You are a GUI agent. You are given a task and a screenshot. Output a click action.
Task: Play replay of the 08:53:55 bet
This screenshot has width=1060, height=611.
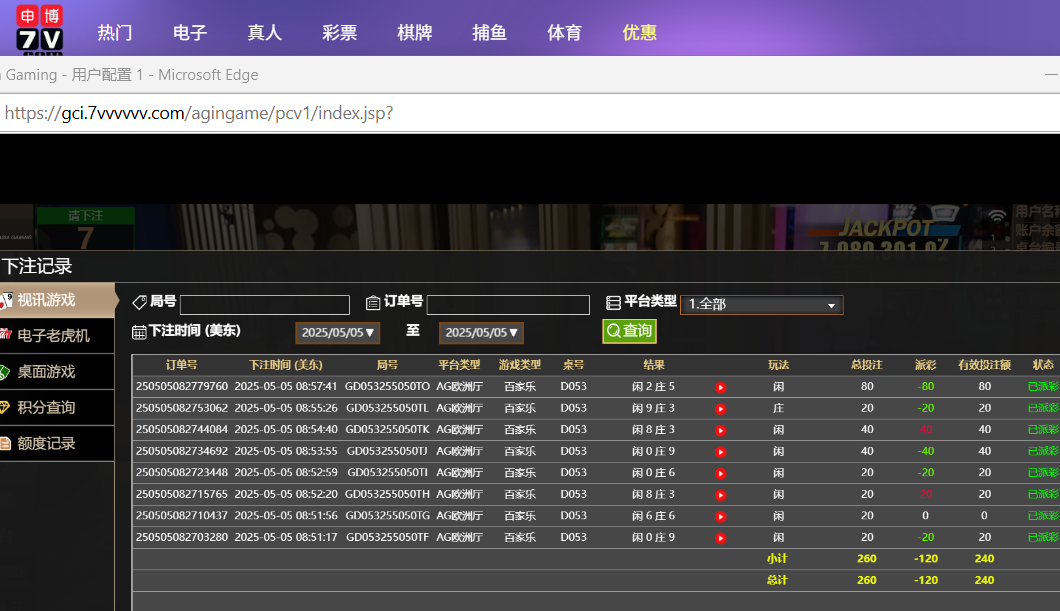(720, 451)
